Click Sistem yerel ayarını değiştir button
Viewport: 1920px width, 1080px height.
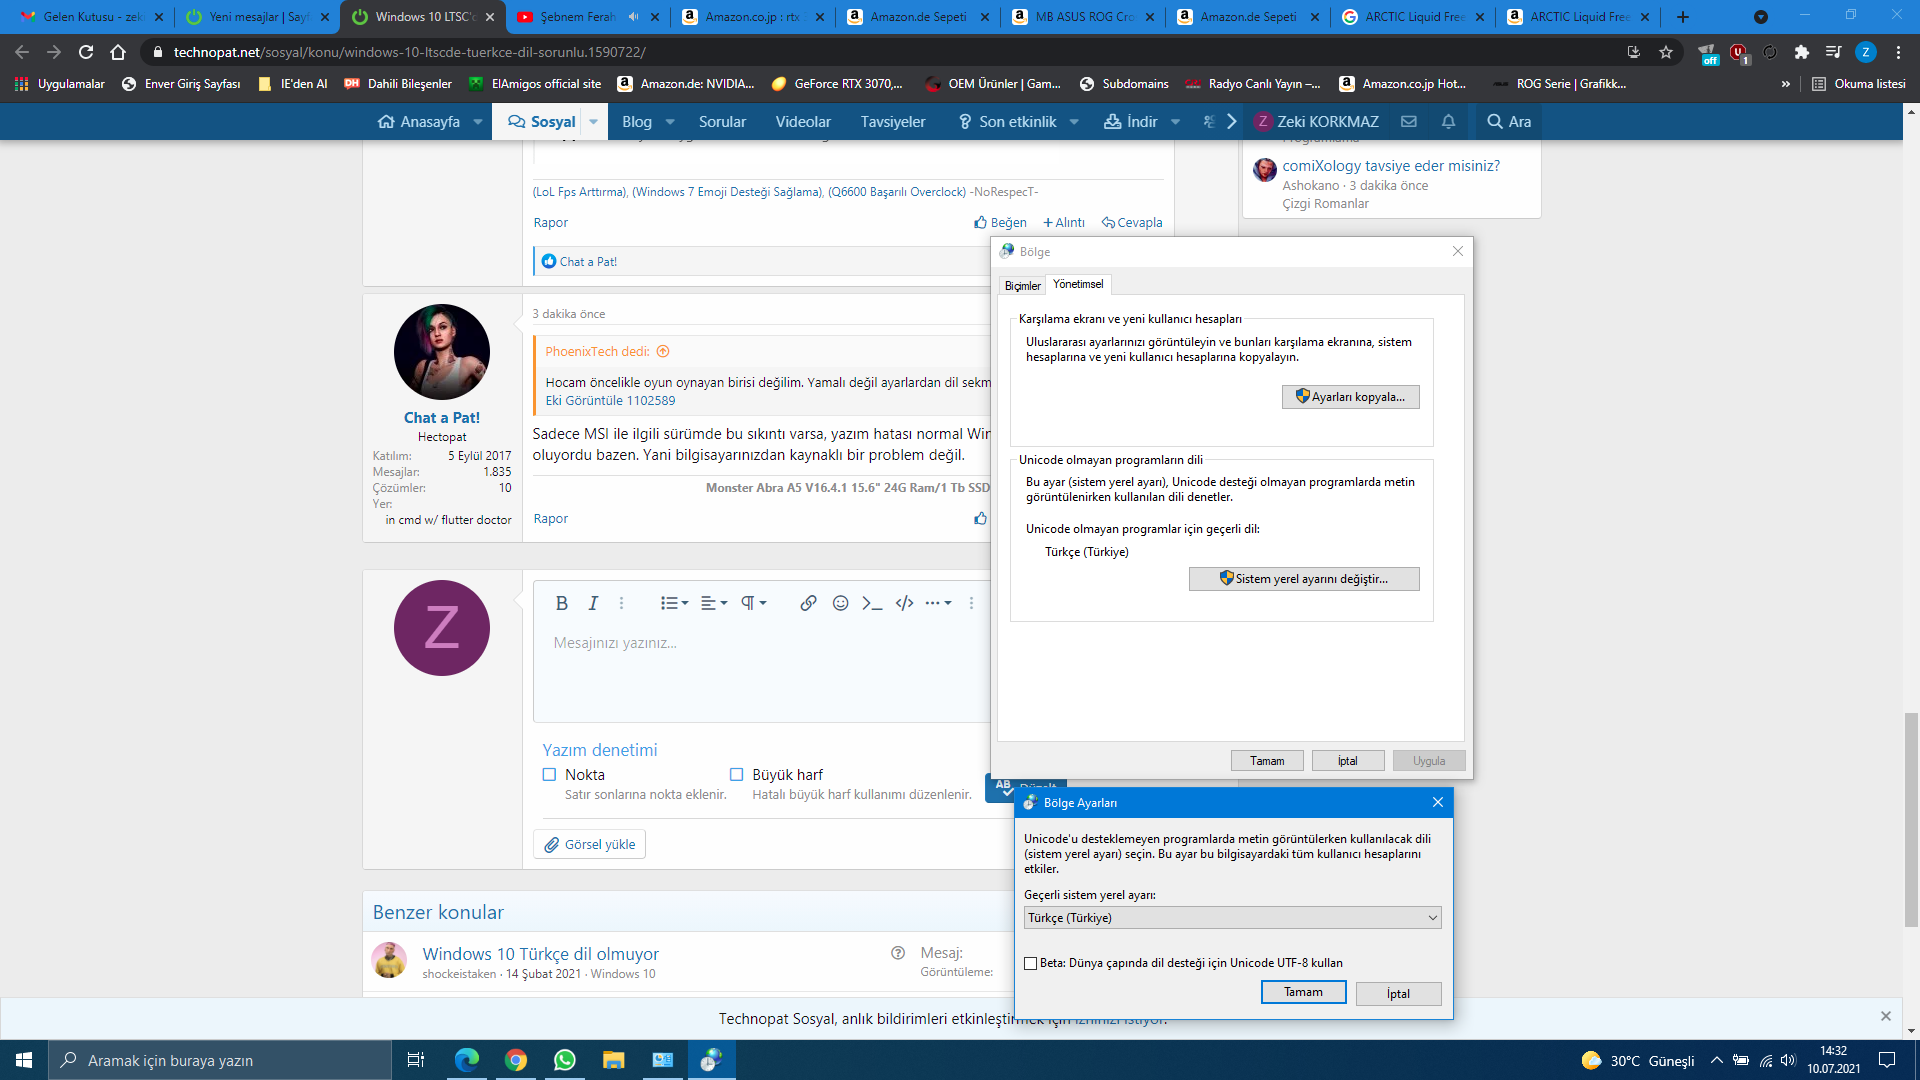(x=1303, y=579)
